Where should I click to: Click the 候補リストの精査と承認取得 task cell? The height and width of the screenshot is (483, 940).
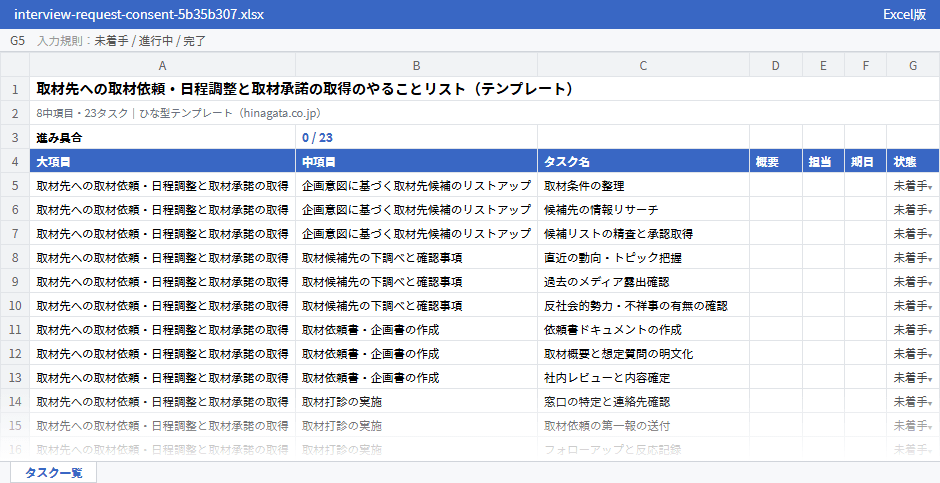click(x=643, y=233)
